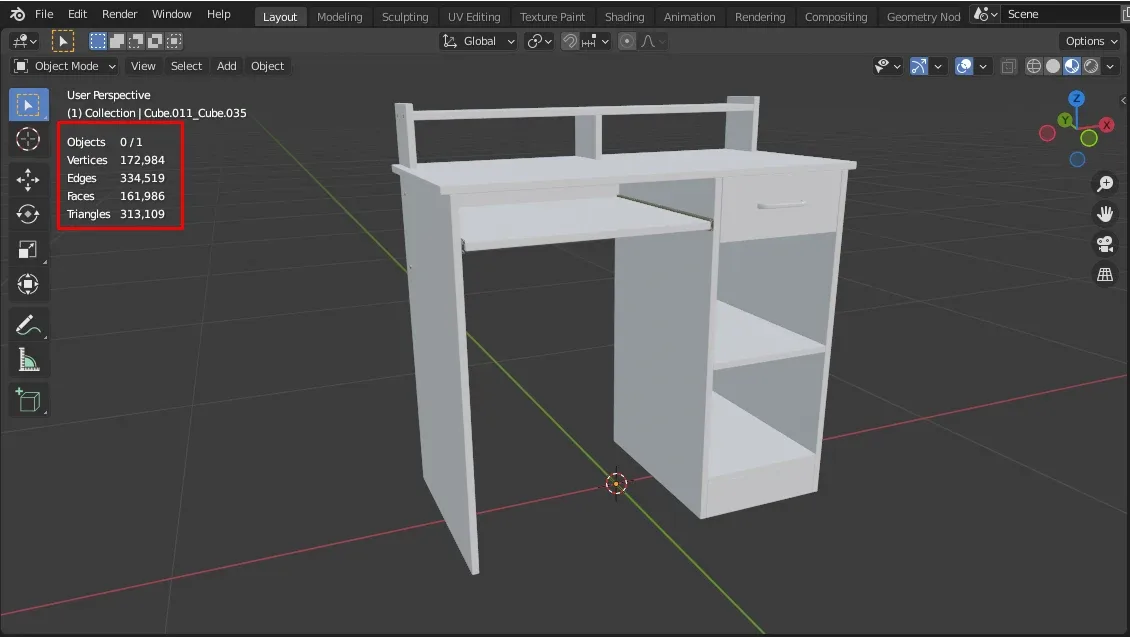The image size is (1130, 637).
Task: Switch viewport to Wireframe shading
Action: click(1033, 66)
